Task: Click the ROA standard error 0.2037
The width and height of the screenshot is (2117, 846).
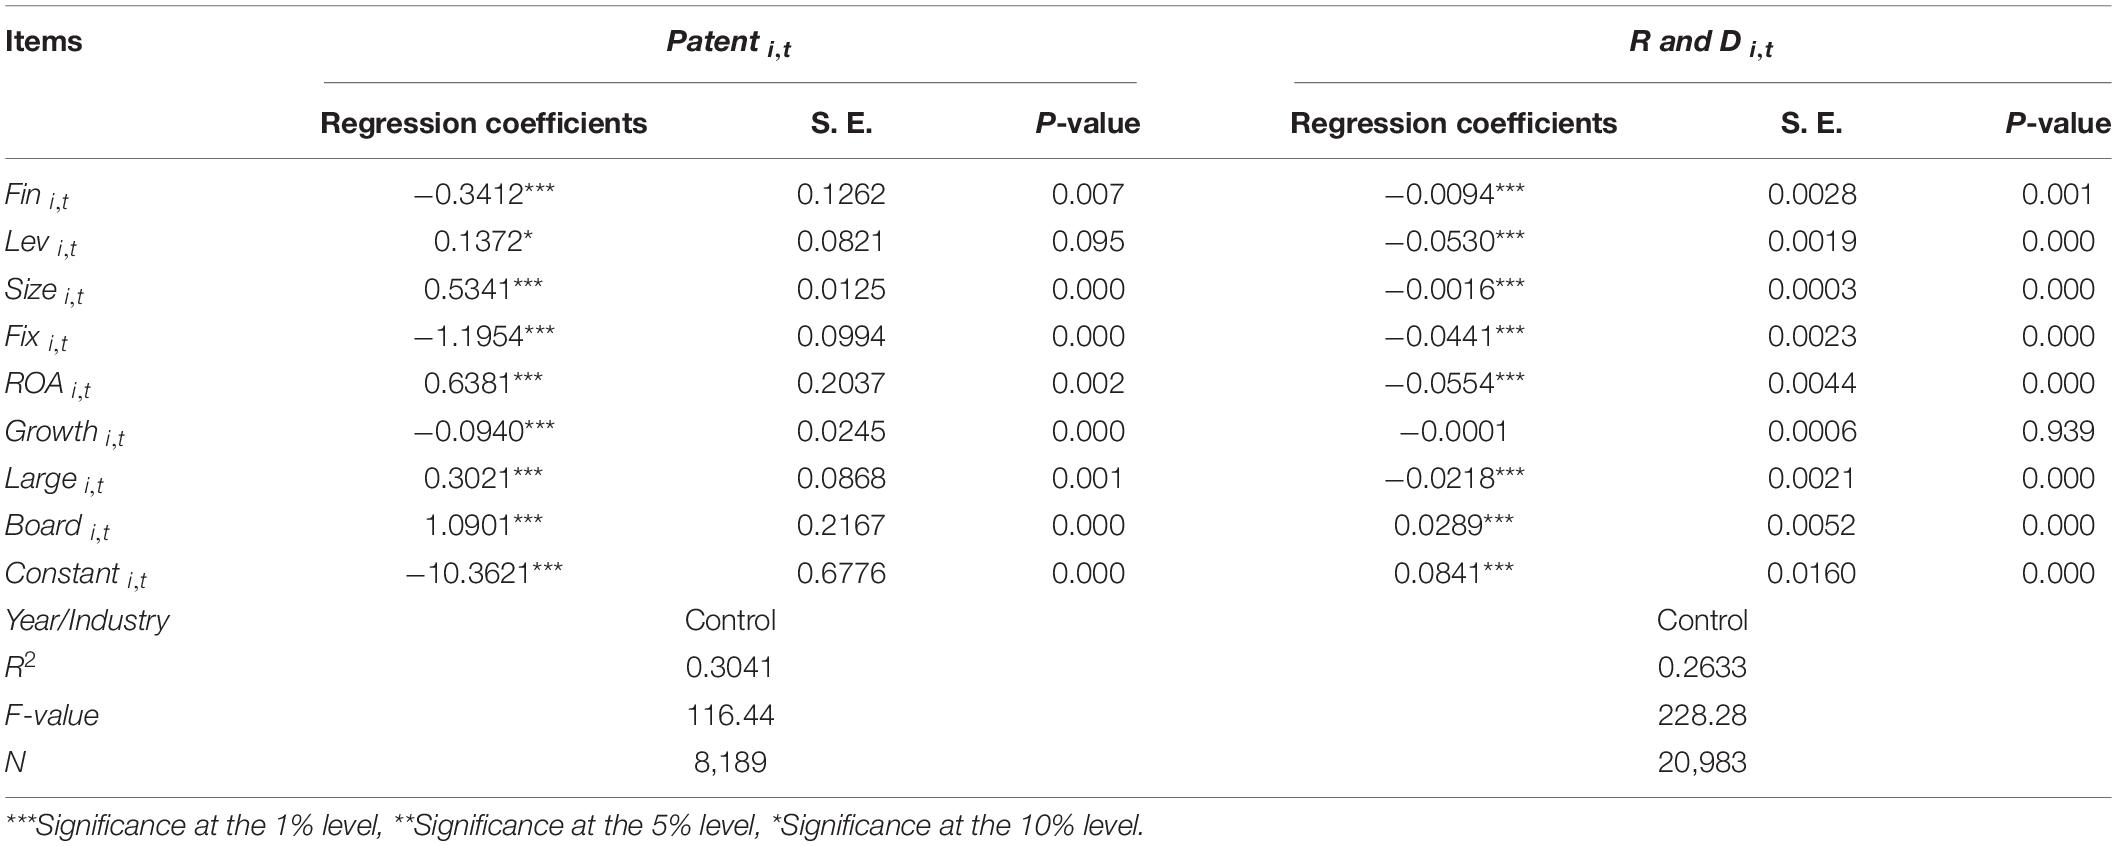Action: (x=841, y=384)
